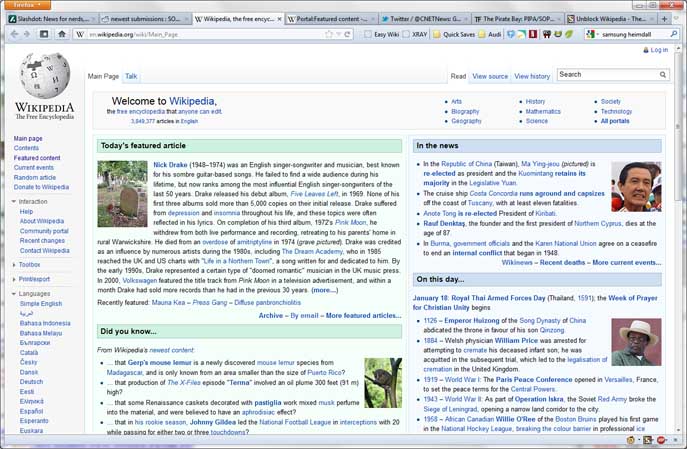
Task: Select the View history tab
Action: coord(532,76)
